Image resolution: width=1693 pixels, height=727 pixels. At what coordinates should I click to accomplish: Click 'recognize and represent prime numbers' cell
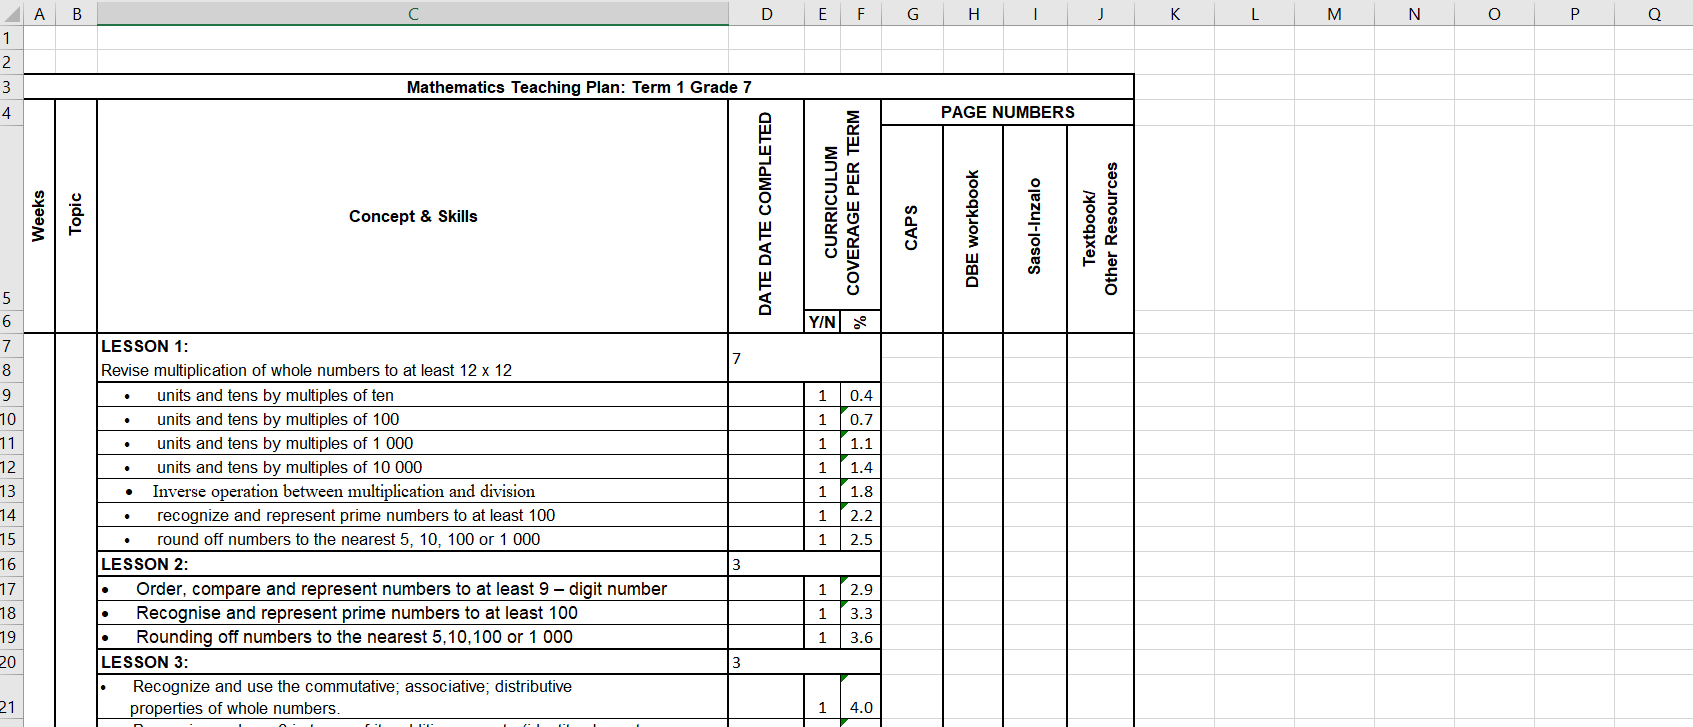pyautogui.click(x=413, y=515)
